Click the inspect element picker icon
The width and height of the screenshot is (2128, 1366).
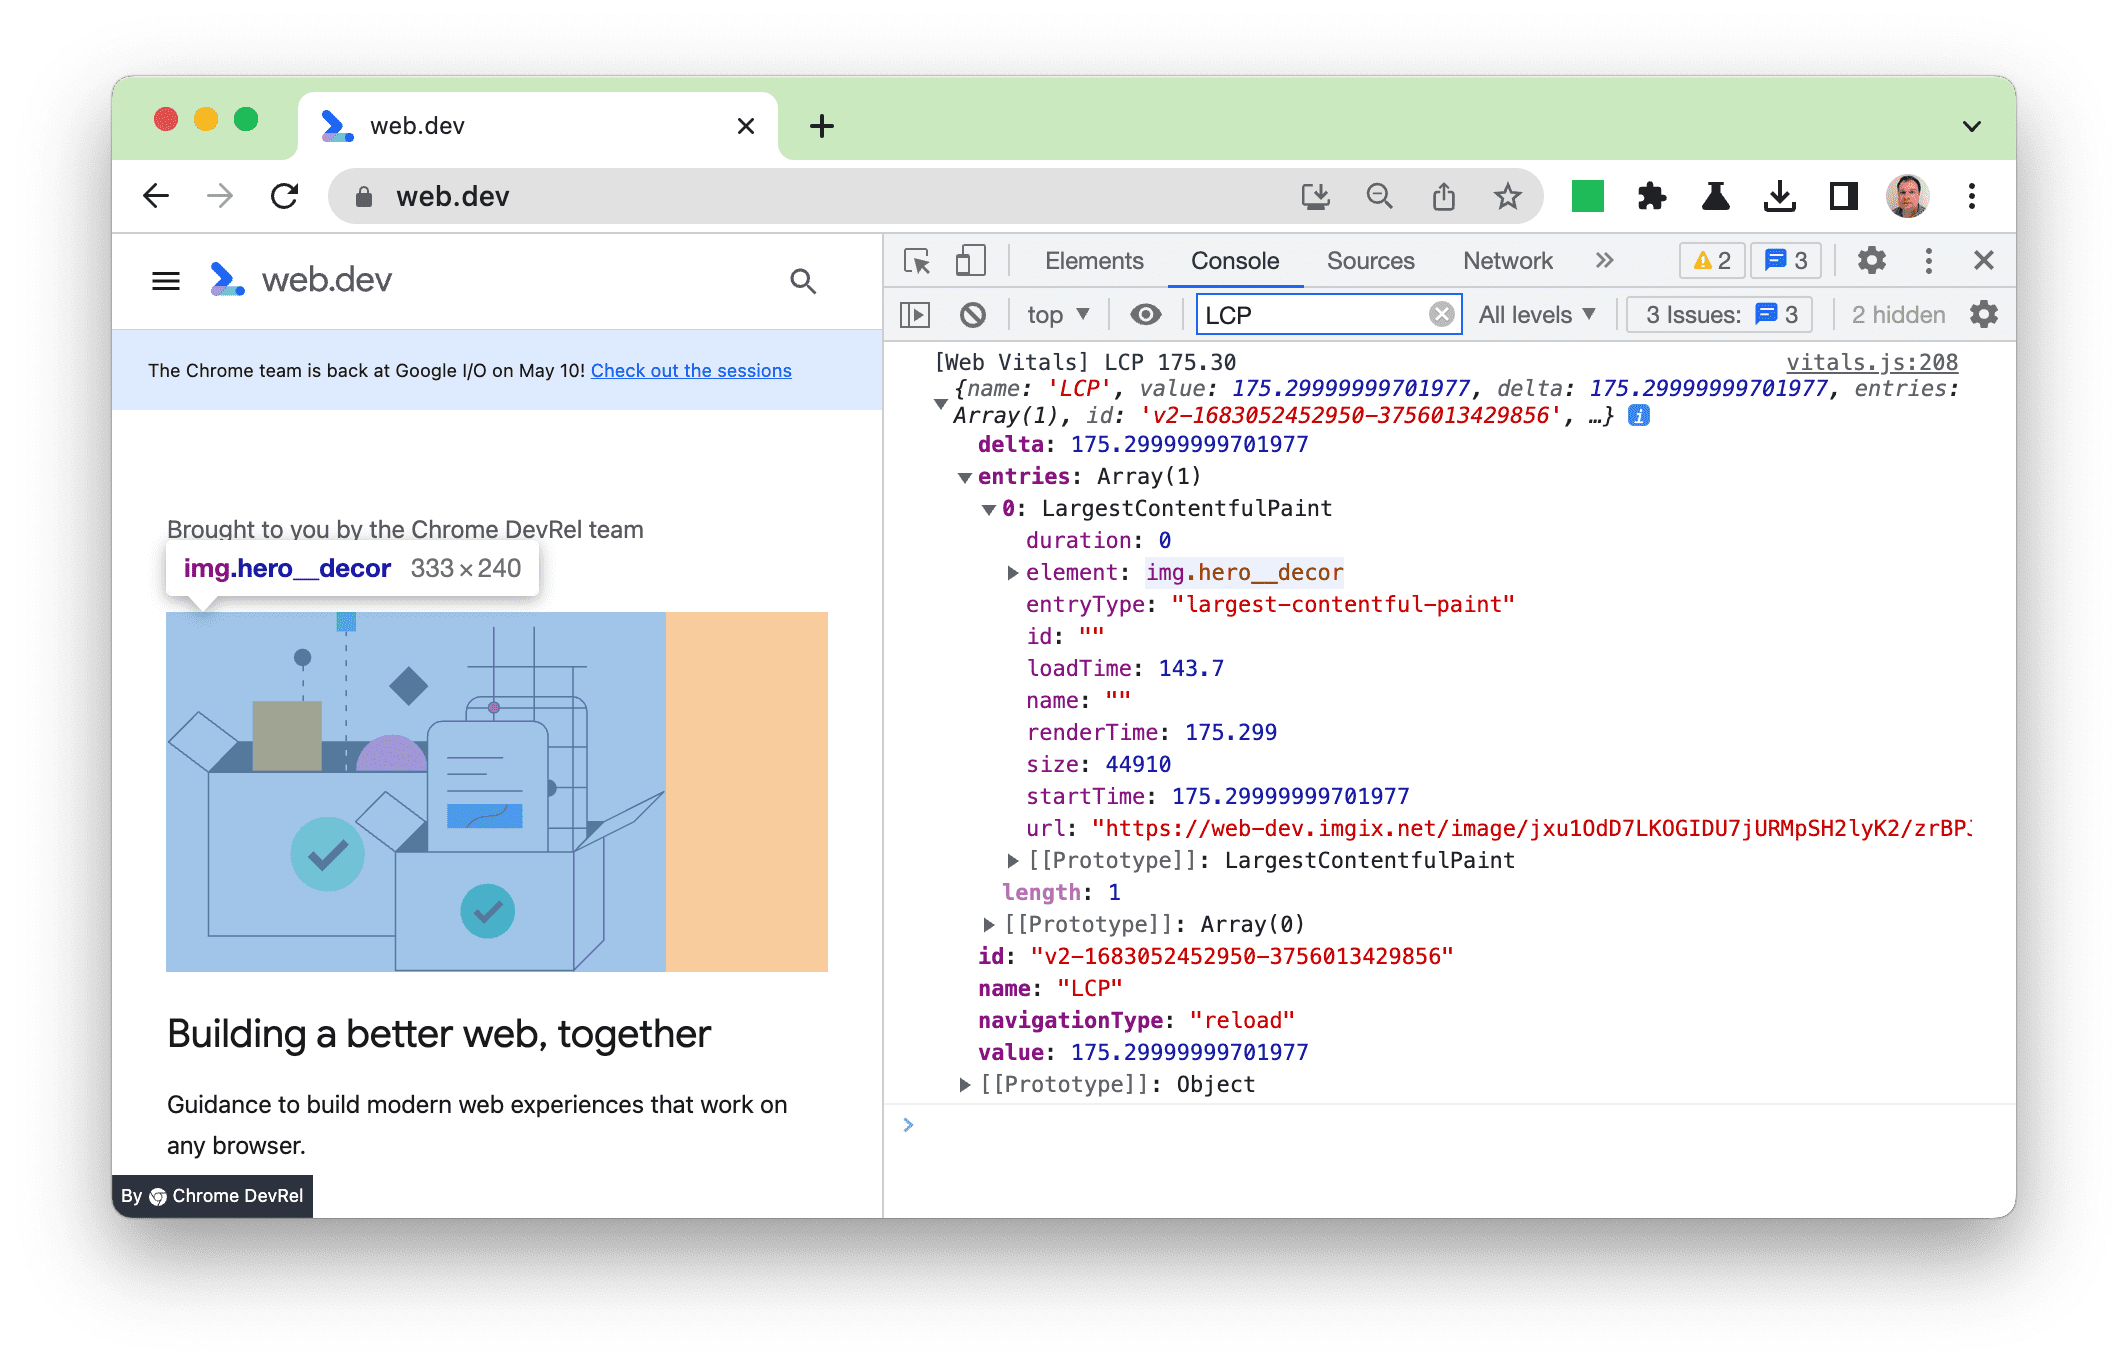[x=917, y=260]
